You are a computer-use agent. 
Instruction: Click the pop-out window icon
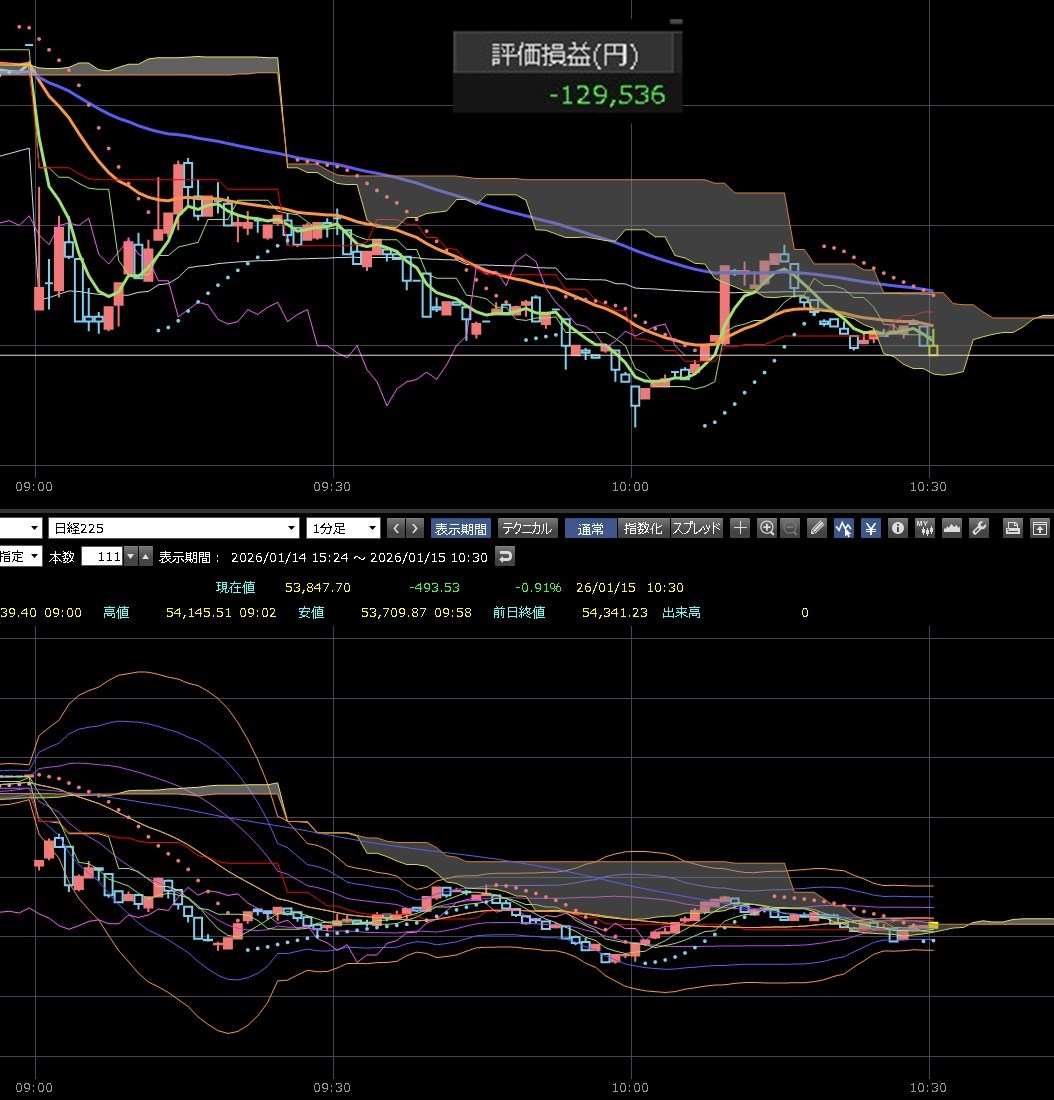click(1040, 528)
